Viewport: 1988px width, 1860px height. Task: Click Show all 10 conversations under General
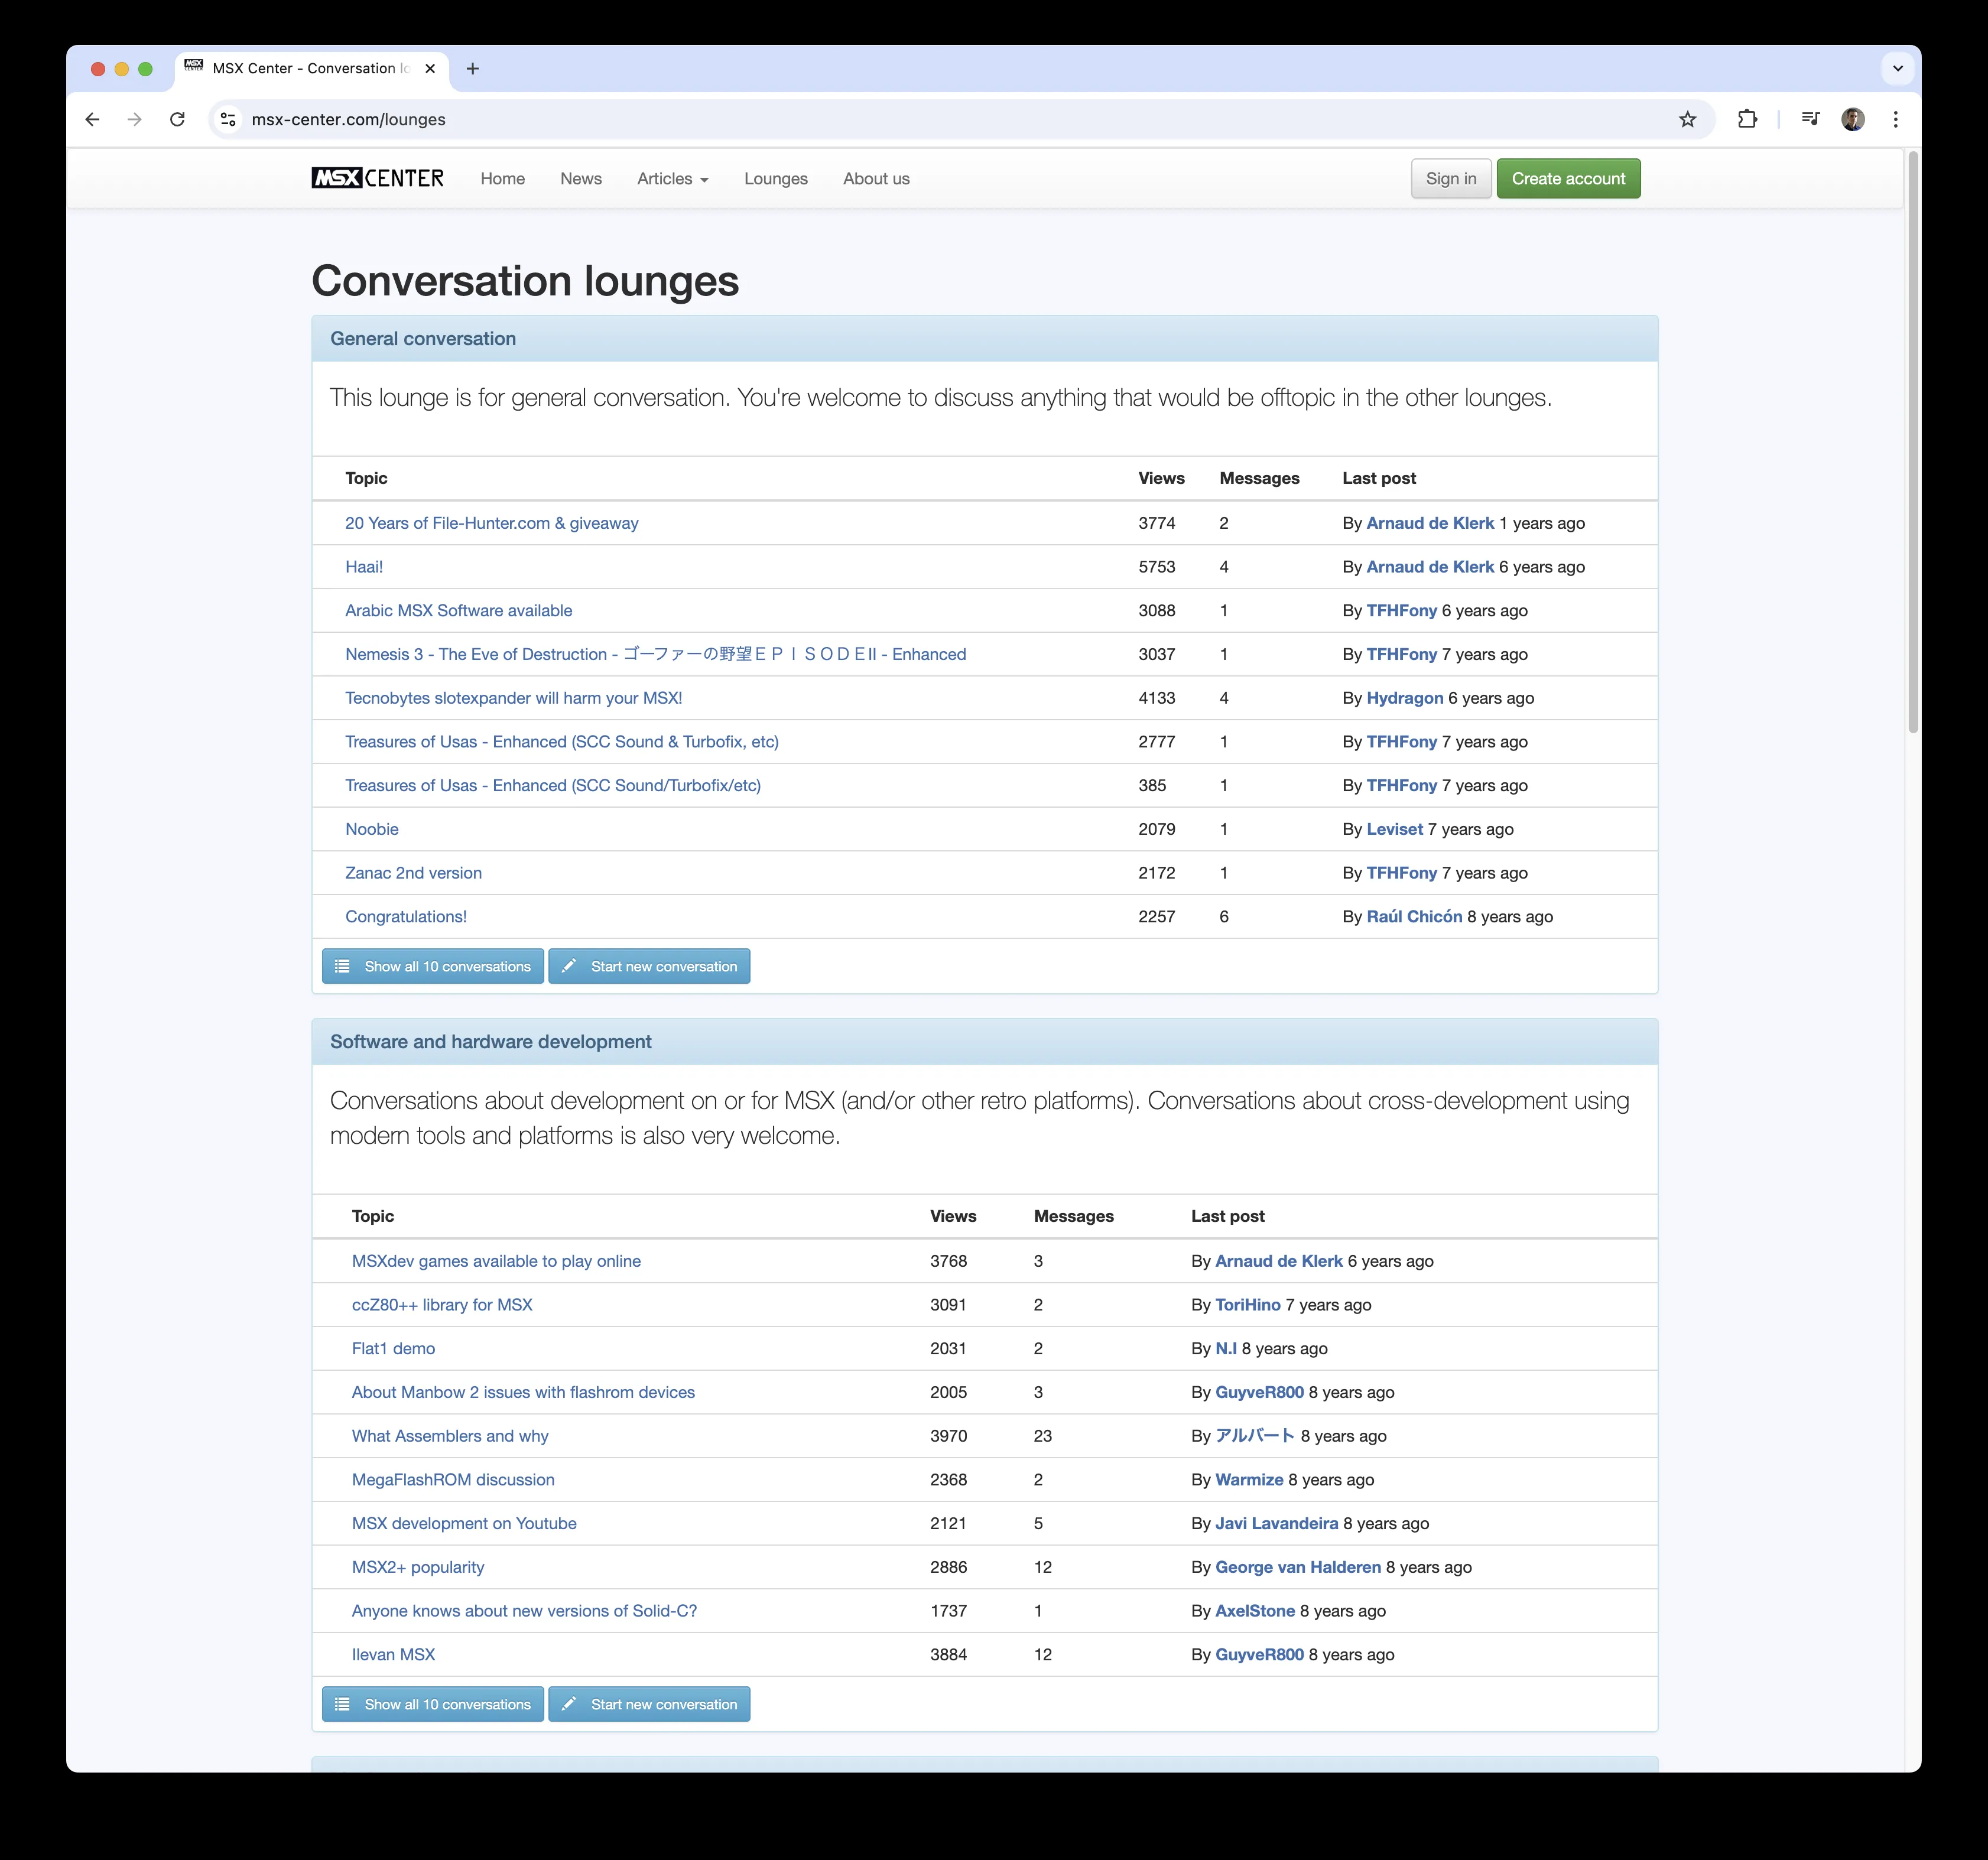point(433,966)
